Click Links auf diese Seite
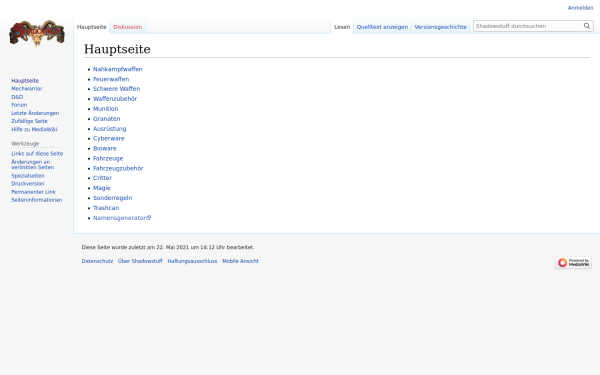 tap(37, 153)
